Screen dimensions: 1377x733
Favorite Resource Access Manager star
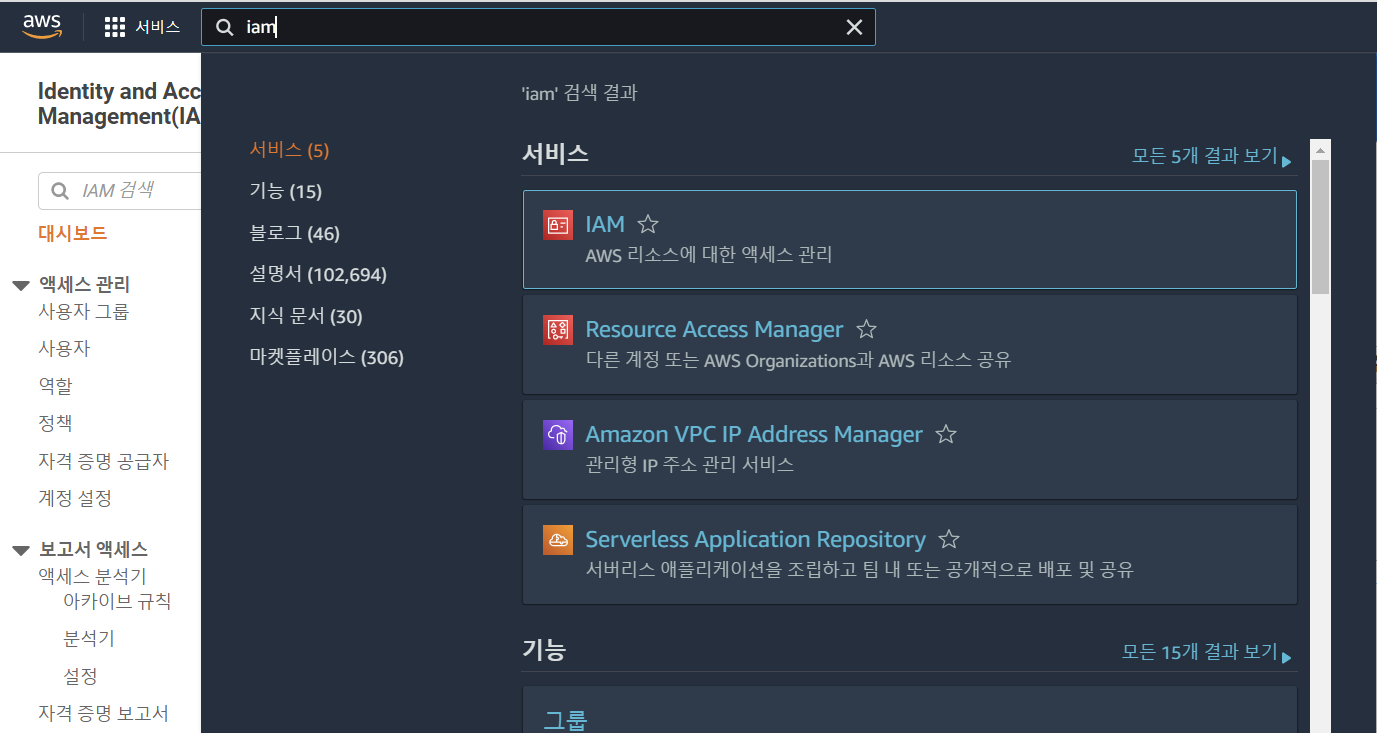tap(867, 329)
